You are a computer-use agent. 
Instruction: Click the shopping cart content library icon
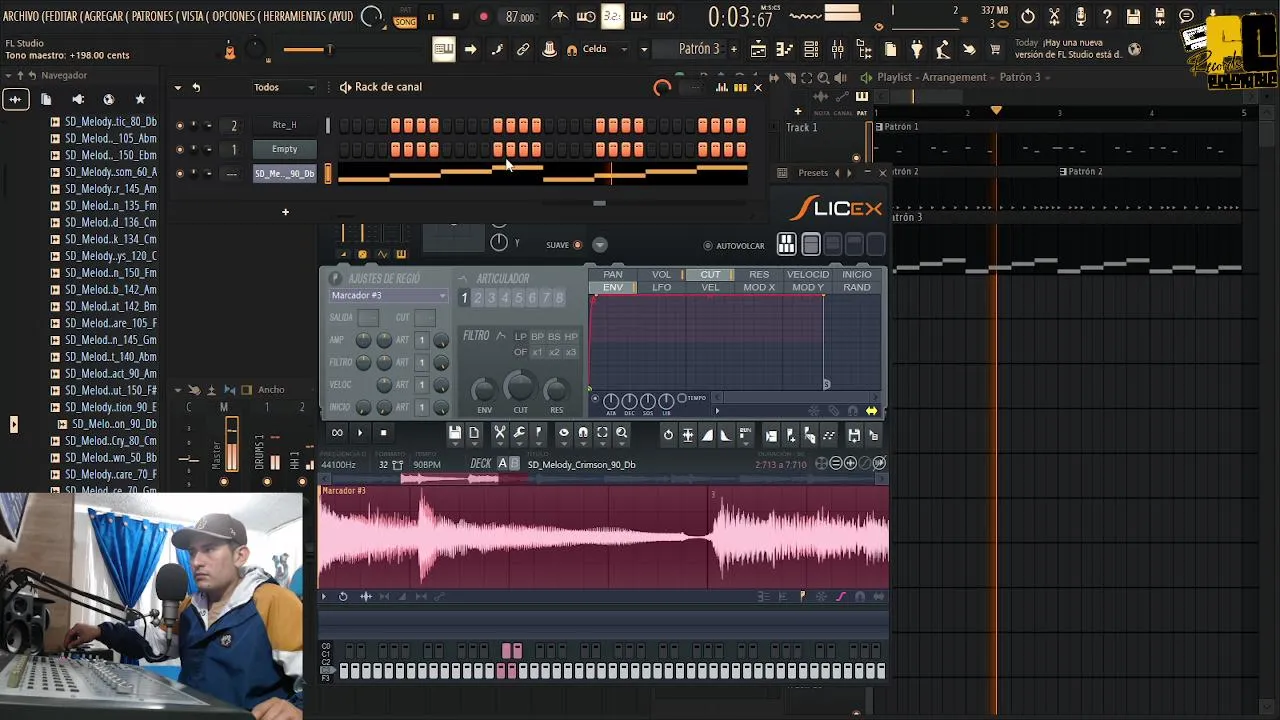tap(995, 49)
